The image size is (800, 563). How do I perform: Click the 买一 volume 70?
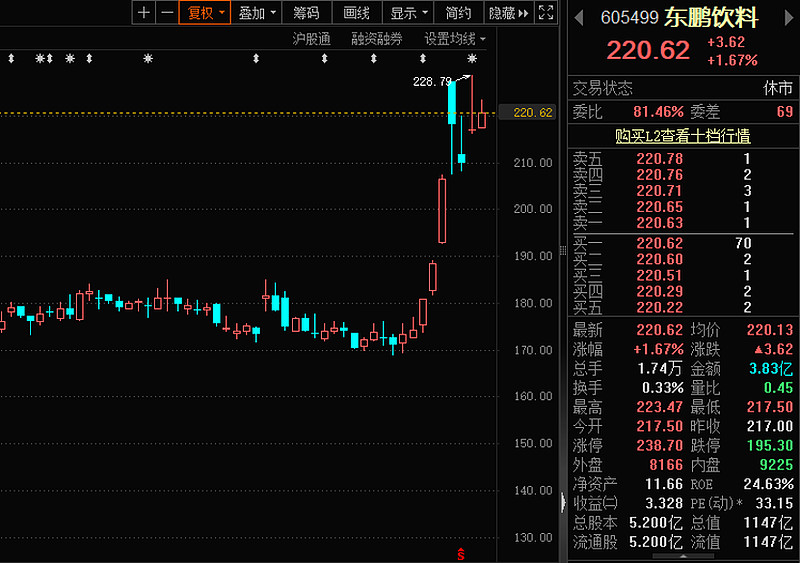743,243
